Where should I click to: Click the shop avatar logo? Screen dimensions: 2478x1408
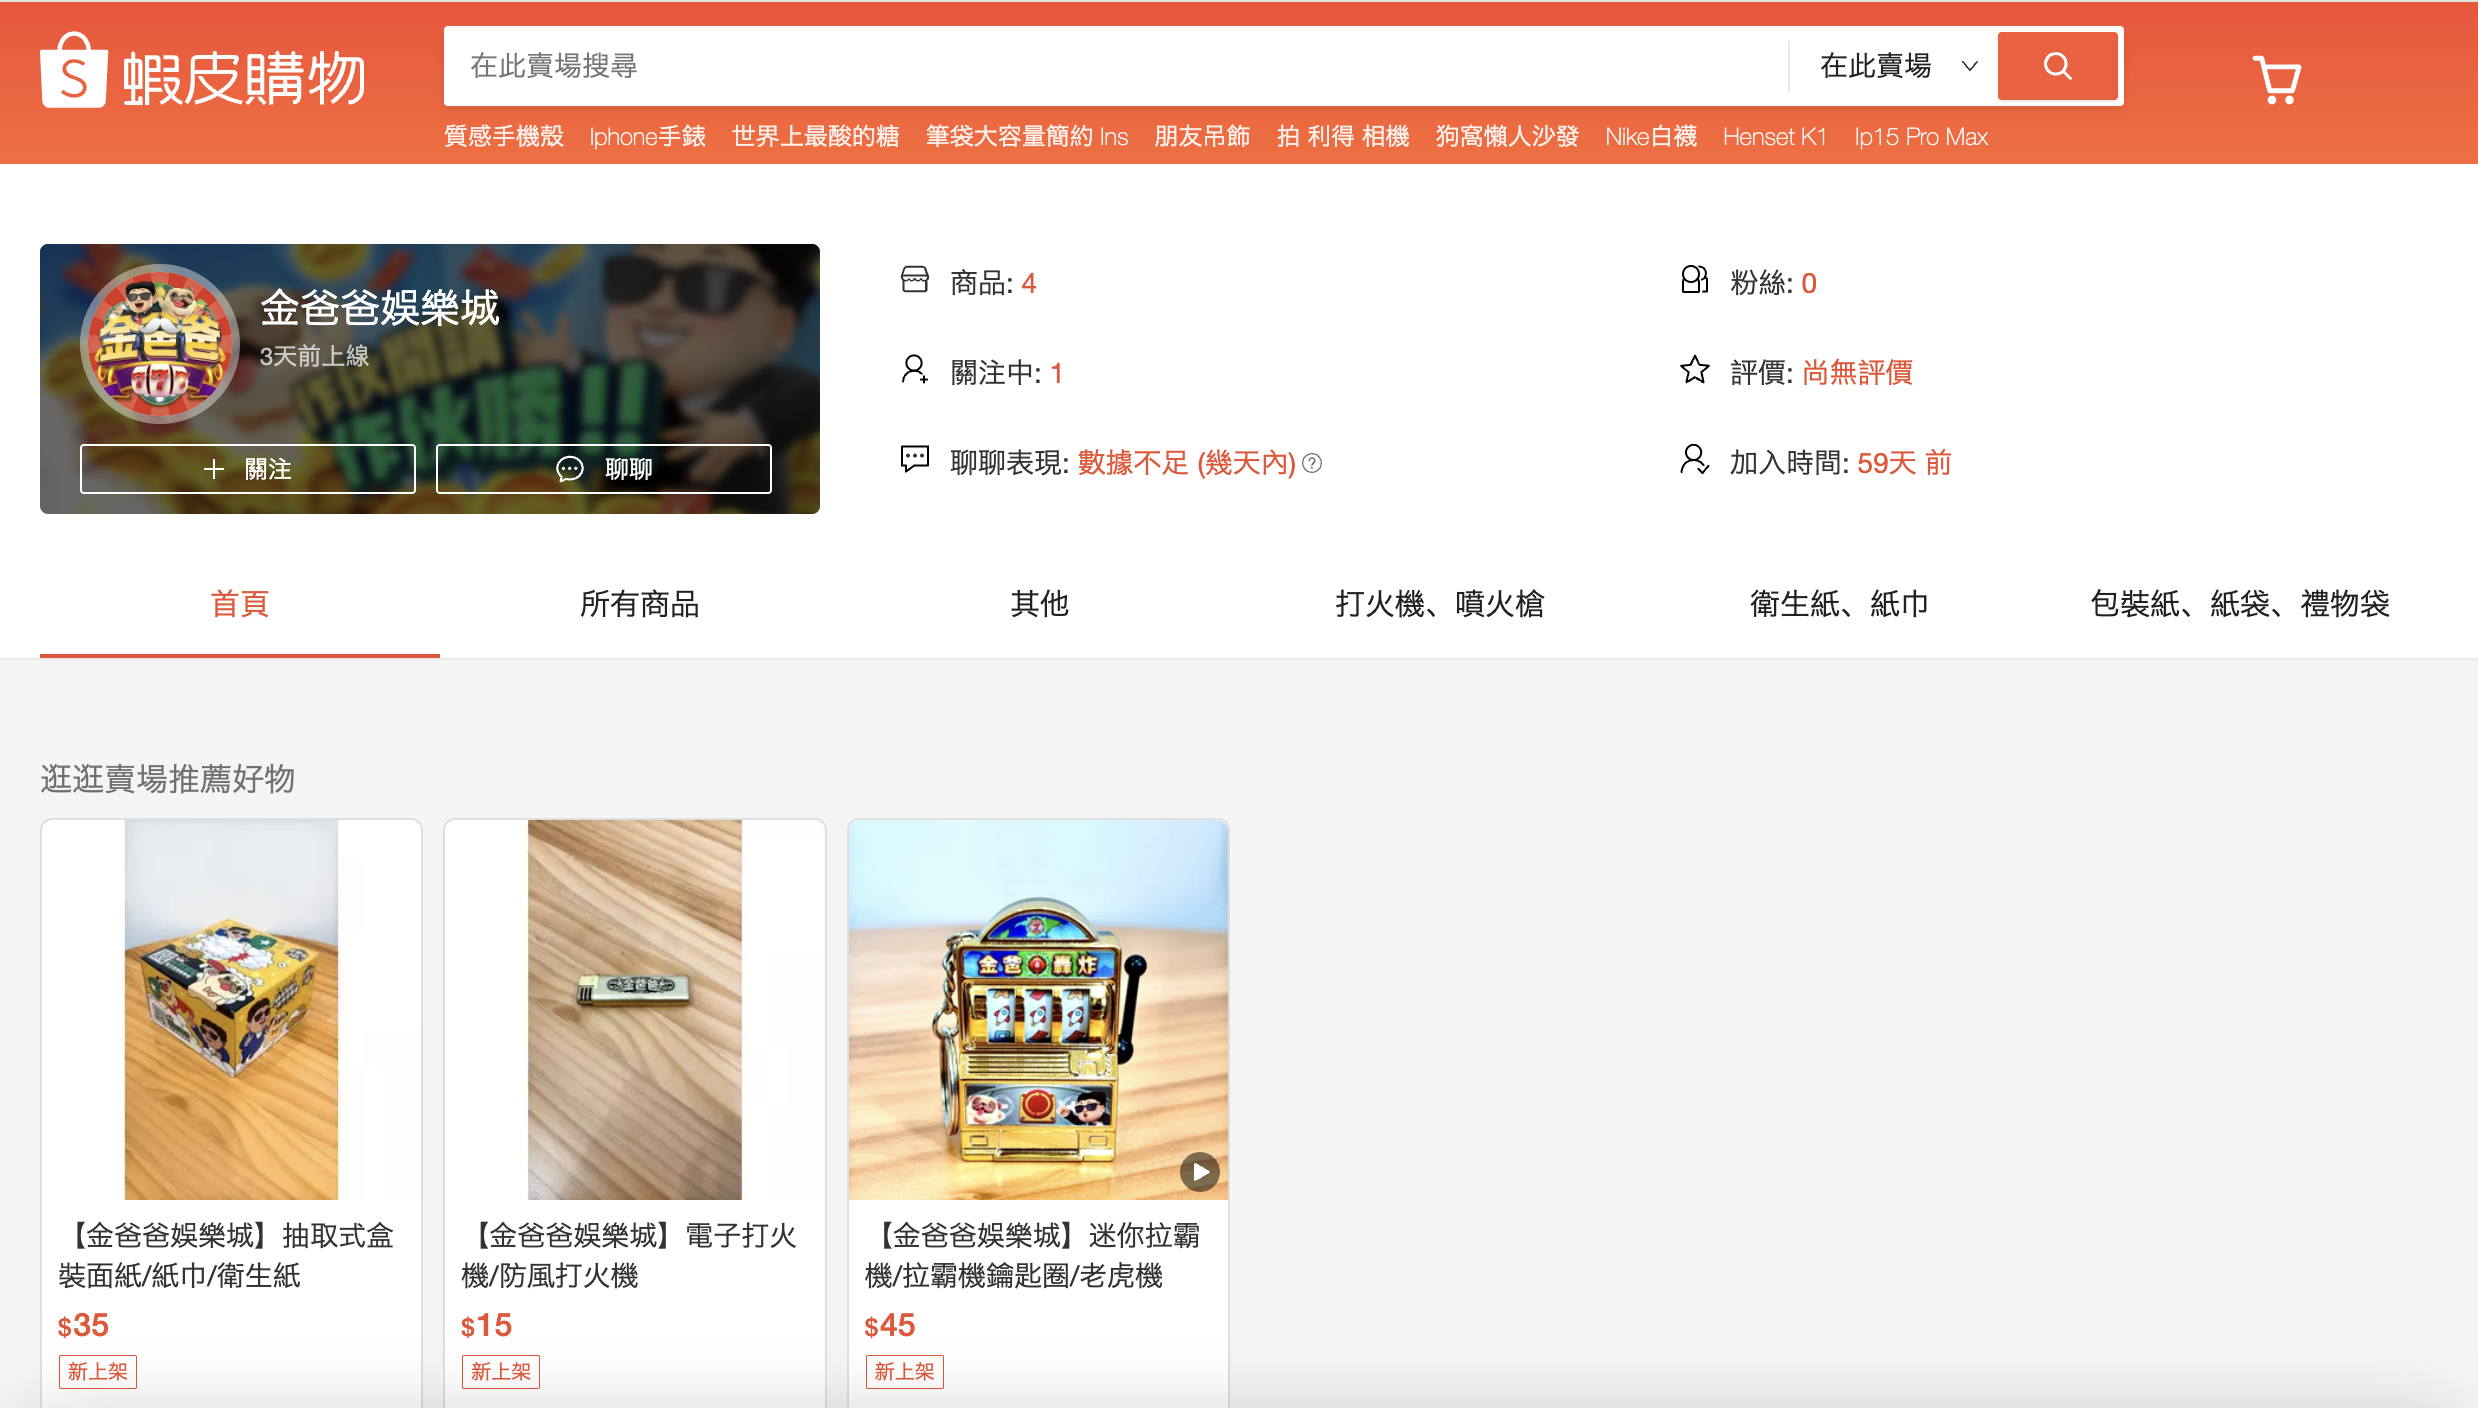[160, 344]
